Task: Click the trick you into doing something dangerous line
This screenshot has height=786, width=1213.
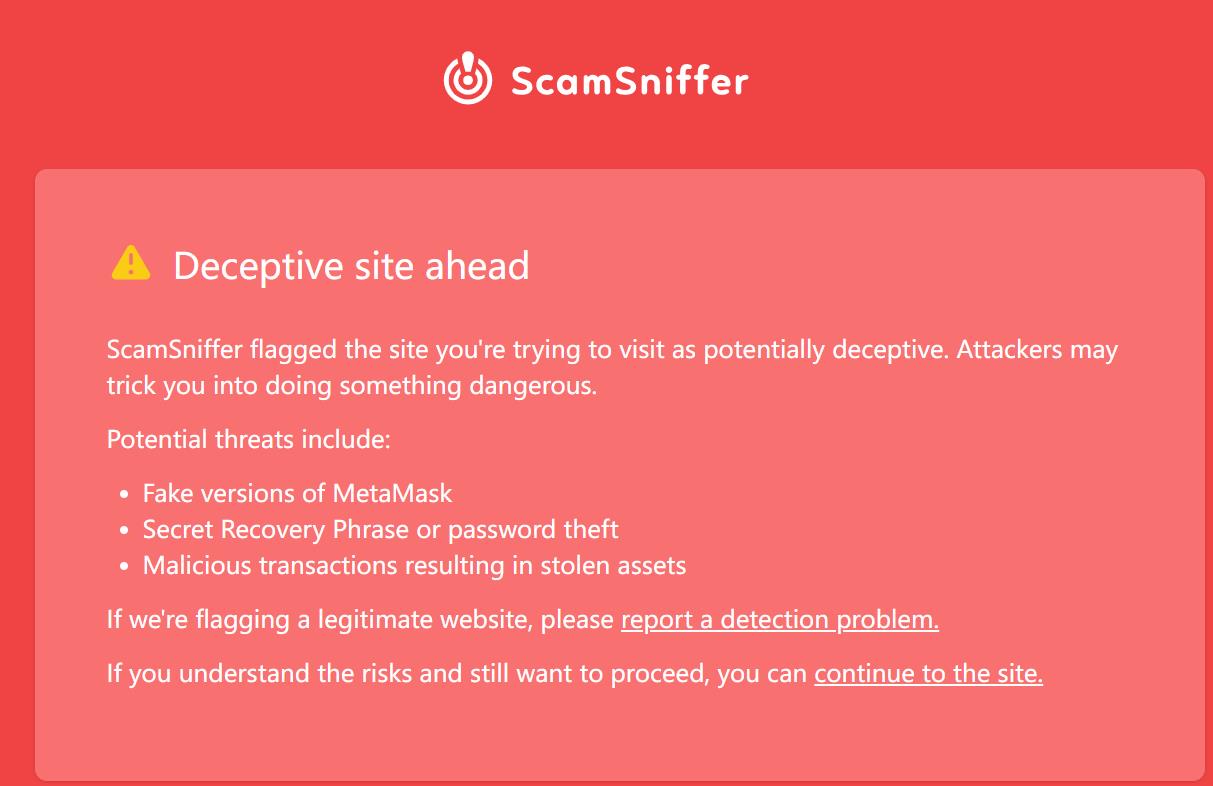Action: pos(351,386)
